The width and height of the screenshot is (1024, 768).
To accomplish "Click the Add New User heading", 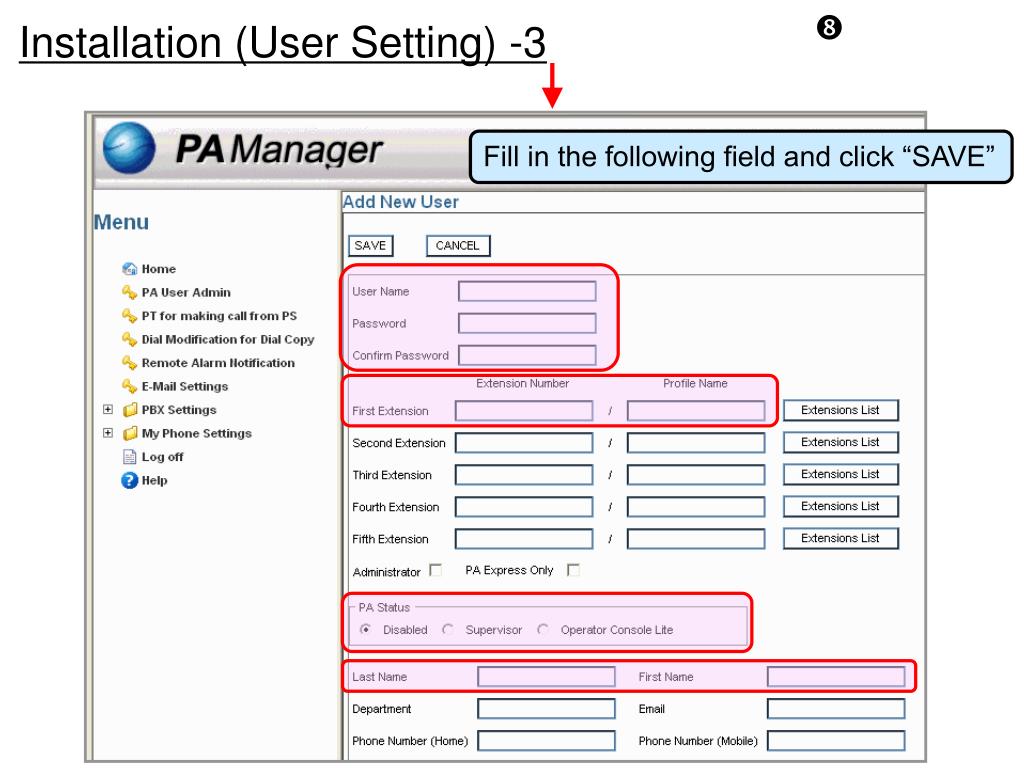I will [x=400, y=202].
